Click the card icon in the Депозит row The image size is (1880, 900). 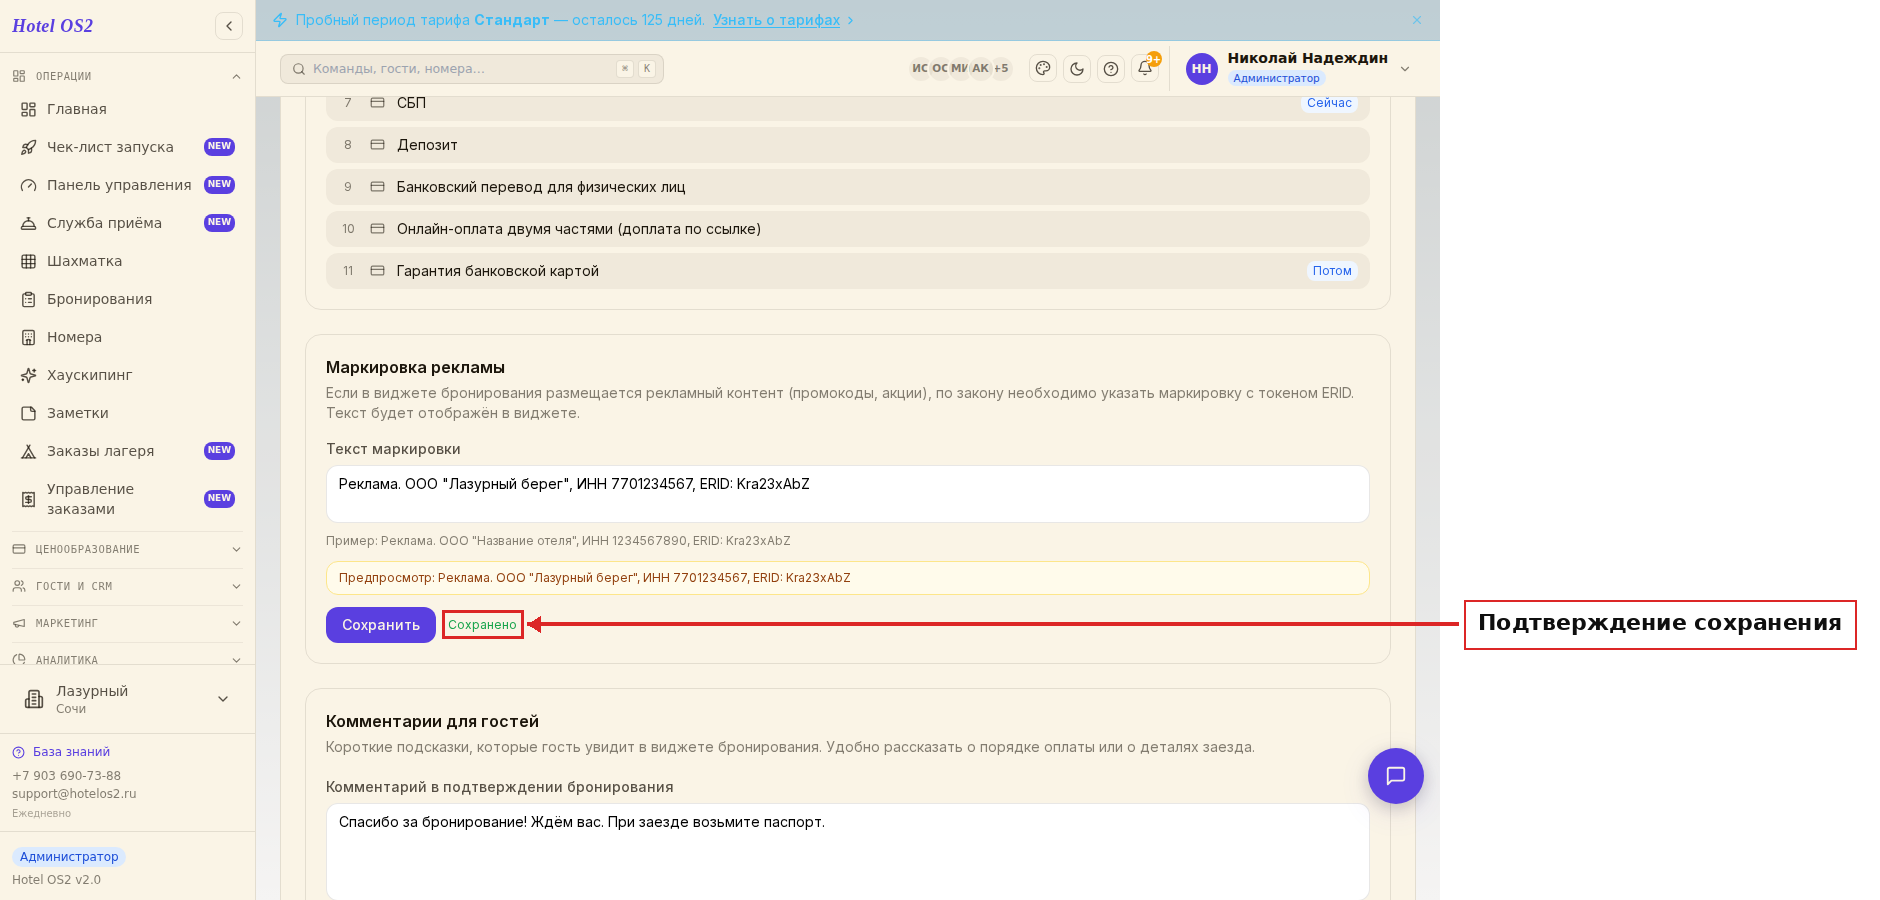pos(378,145)
